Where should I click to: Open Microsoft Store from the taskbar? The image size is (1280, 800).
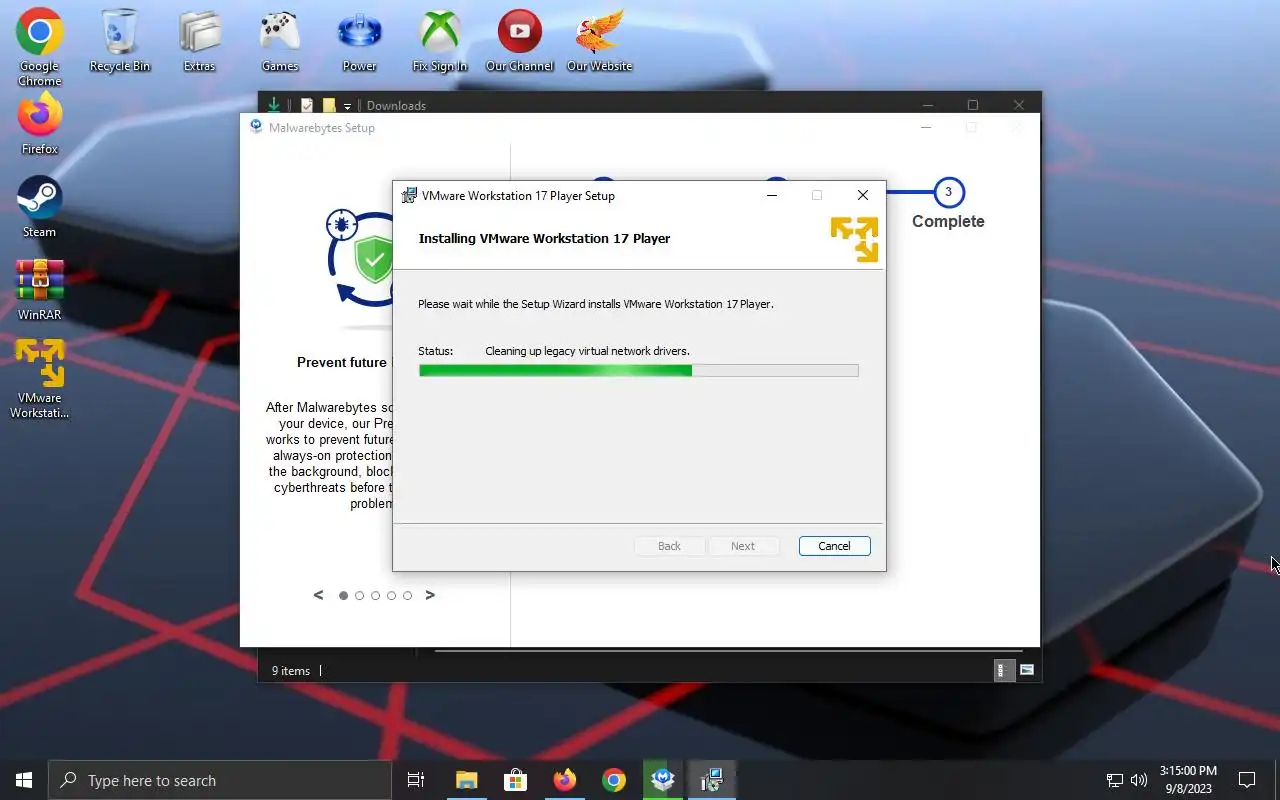click(516, 780)
